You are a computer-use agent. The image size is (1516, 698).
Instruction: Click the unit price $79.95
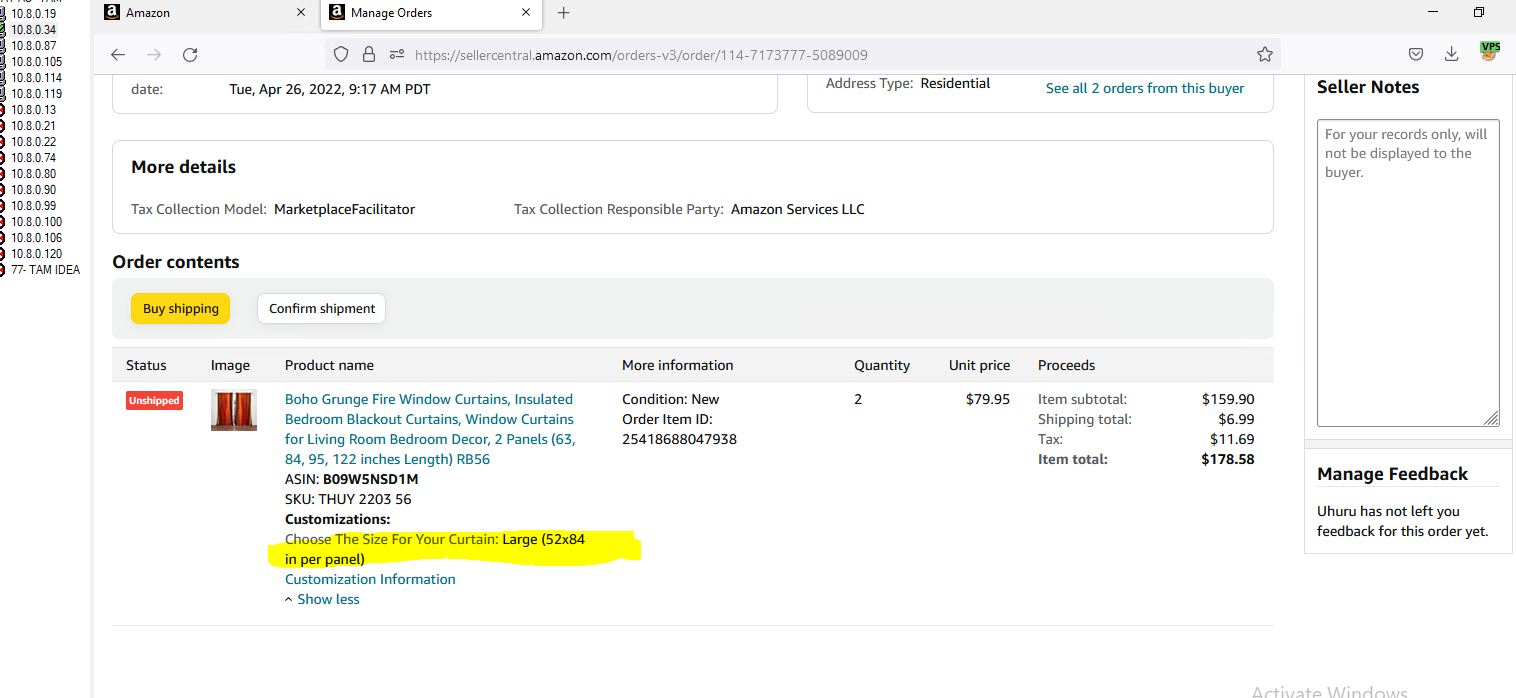[988, 399]
